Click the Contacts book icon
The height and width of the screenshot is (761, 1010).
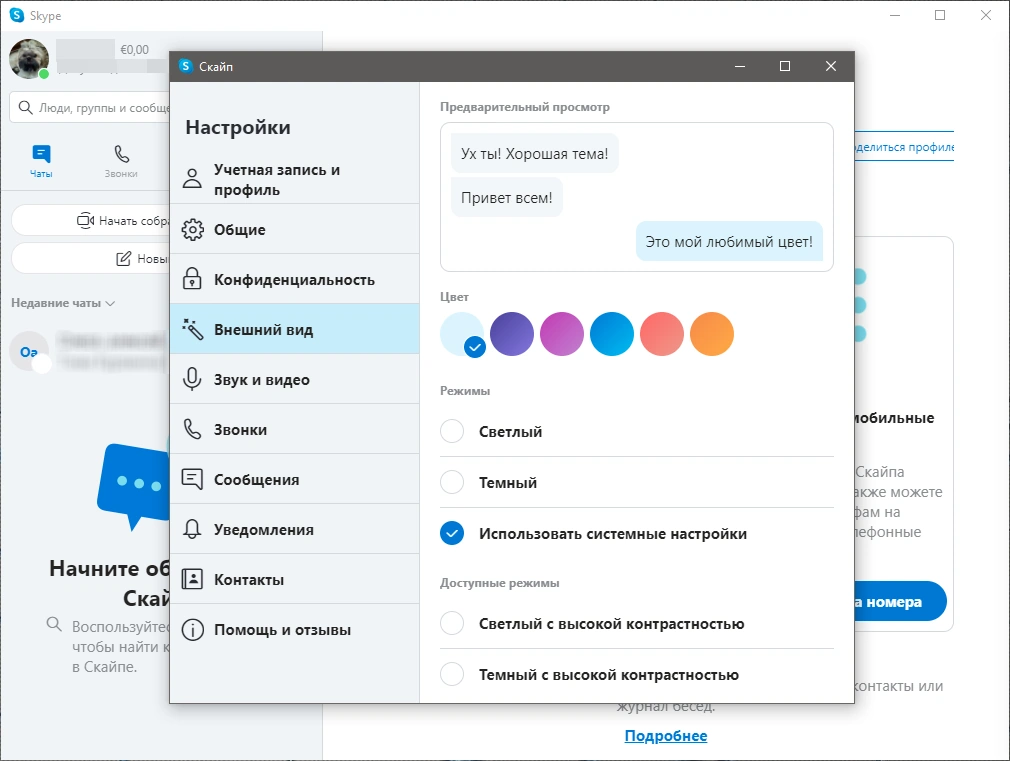click(192, 579)
